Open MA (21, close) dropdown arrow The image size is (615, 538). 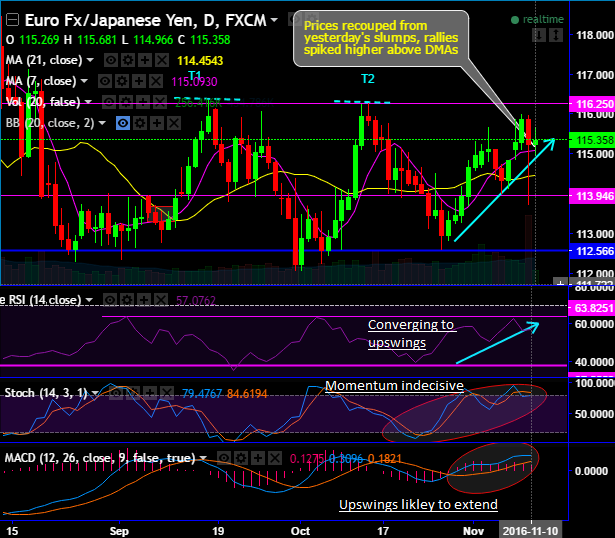coord(90,60)
